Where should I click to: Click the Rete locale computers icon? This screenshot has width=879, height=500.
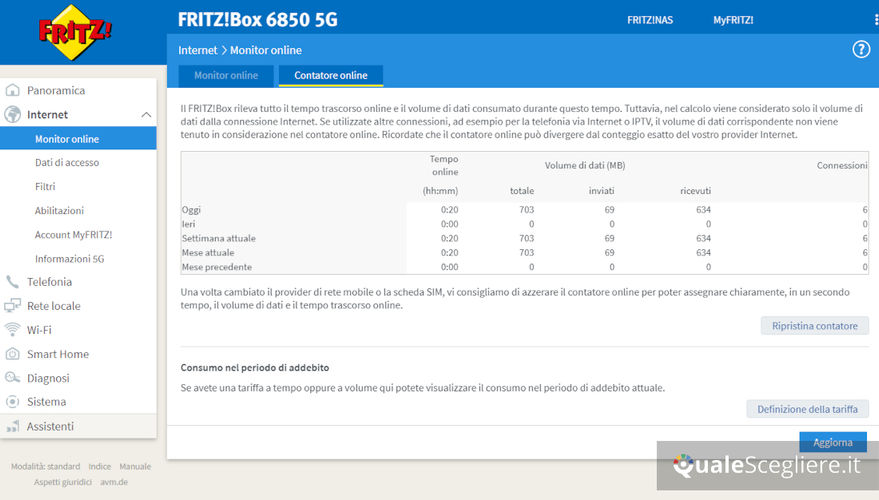point(12,306)
